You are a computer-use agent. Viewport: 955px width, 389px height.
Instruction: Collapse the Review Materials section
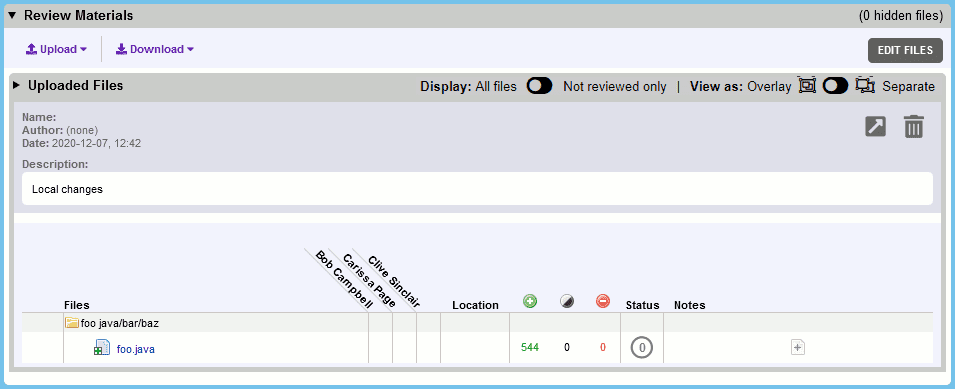[12, 16]
